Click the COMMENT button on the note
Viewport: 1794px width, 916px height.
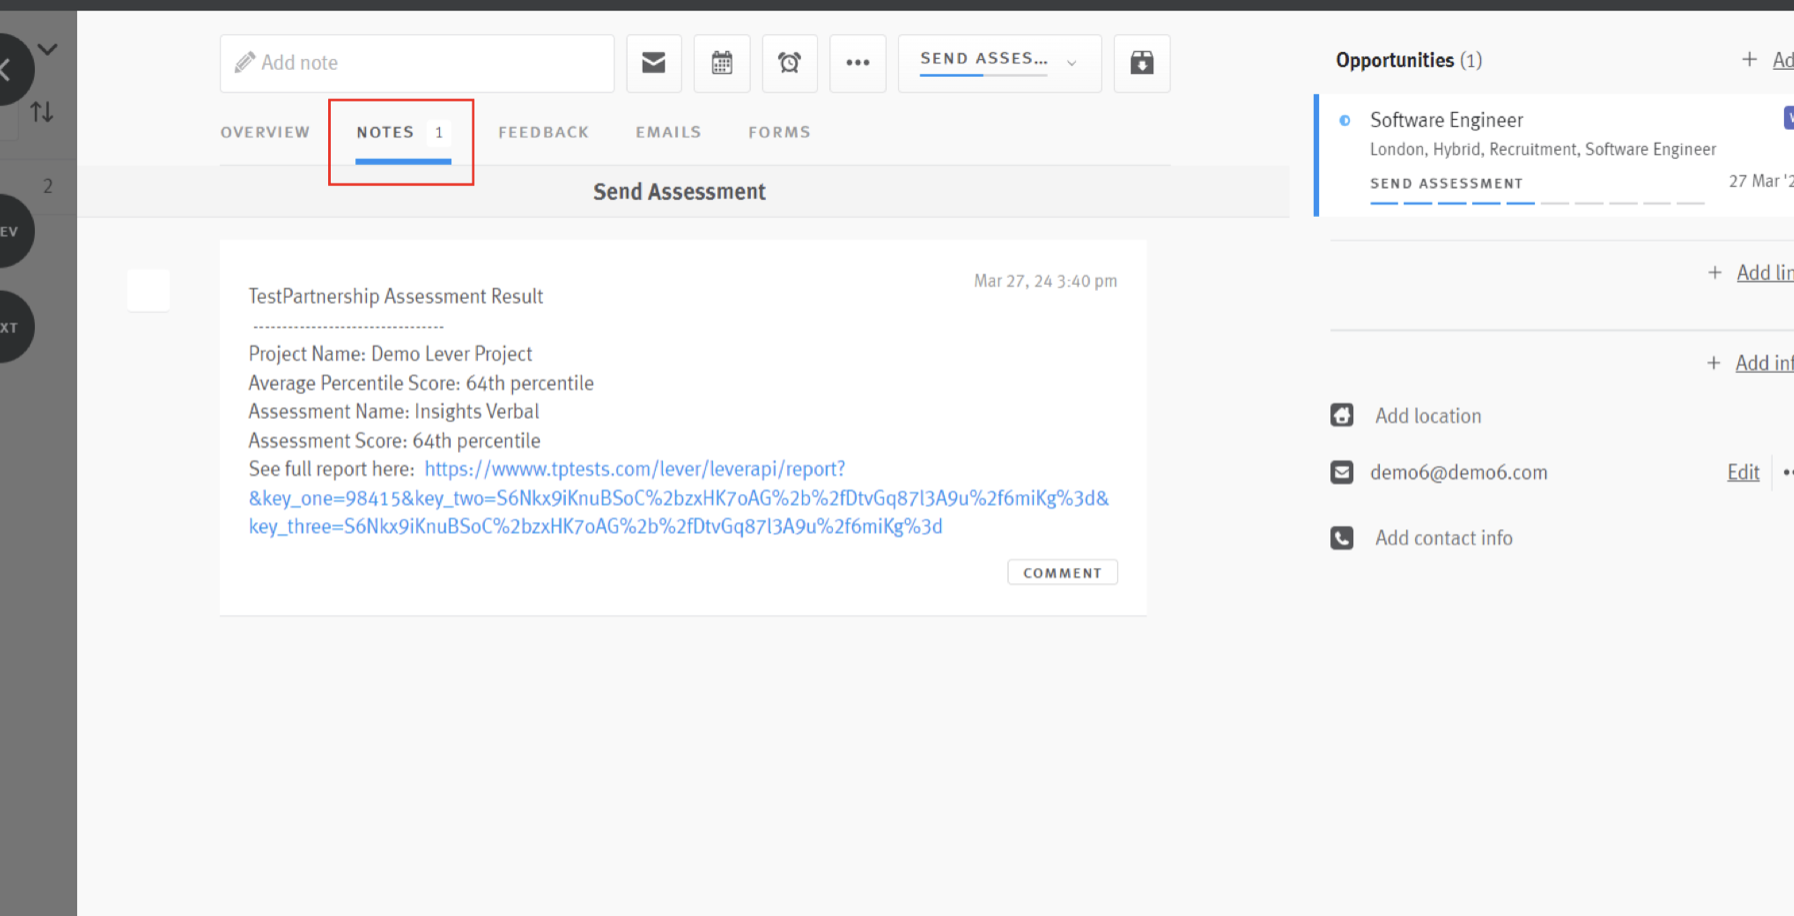tap(1062, 572)
